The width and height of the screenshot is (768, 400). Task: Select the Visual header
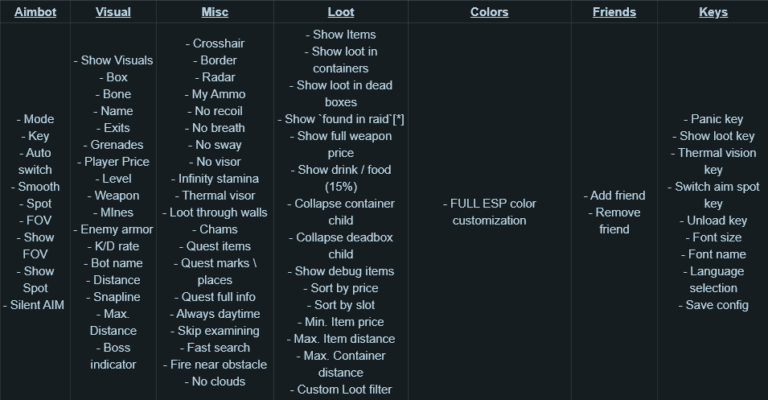click(113, 12)
